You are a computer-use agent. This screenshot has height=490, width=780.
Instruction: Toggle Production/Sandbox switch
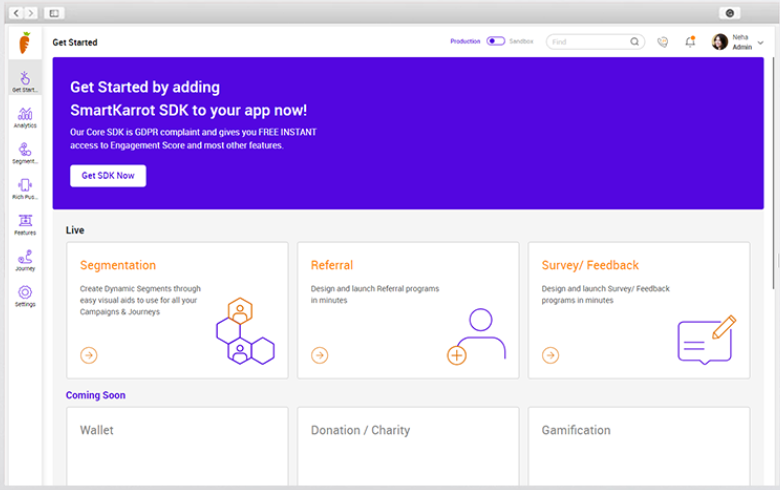pos(495,41)
